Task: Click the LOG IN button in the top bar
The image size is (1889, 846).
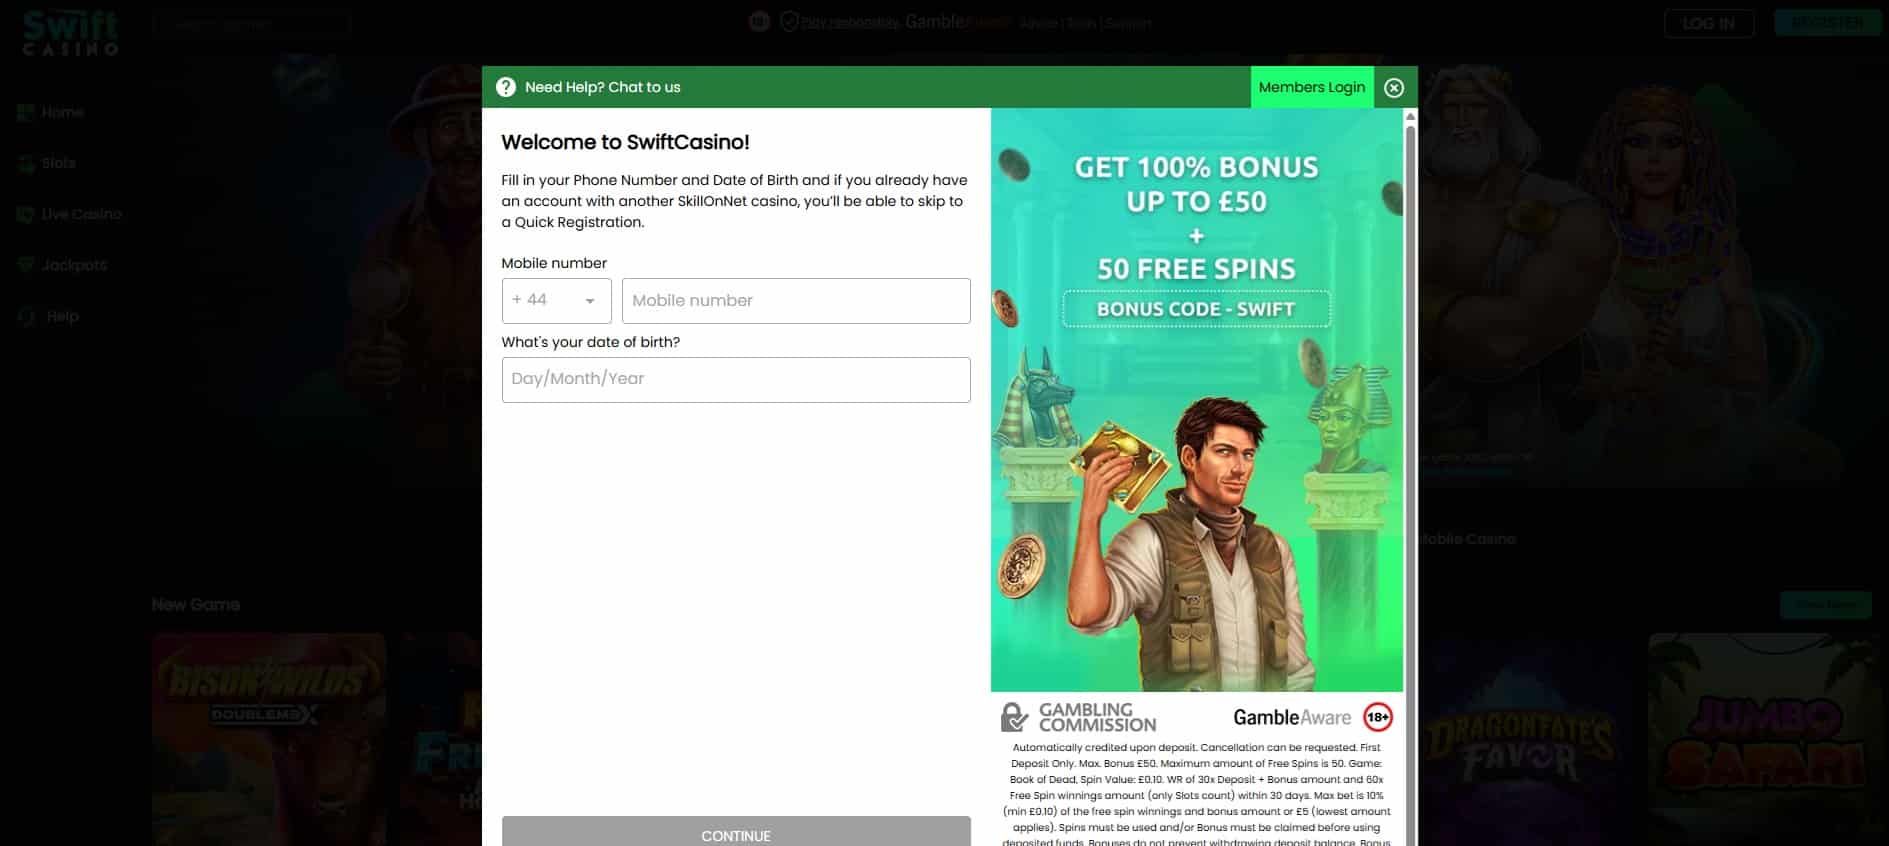Action: click(1708, 23)
